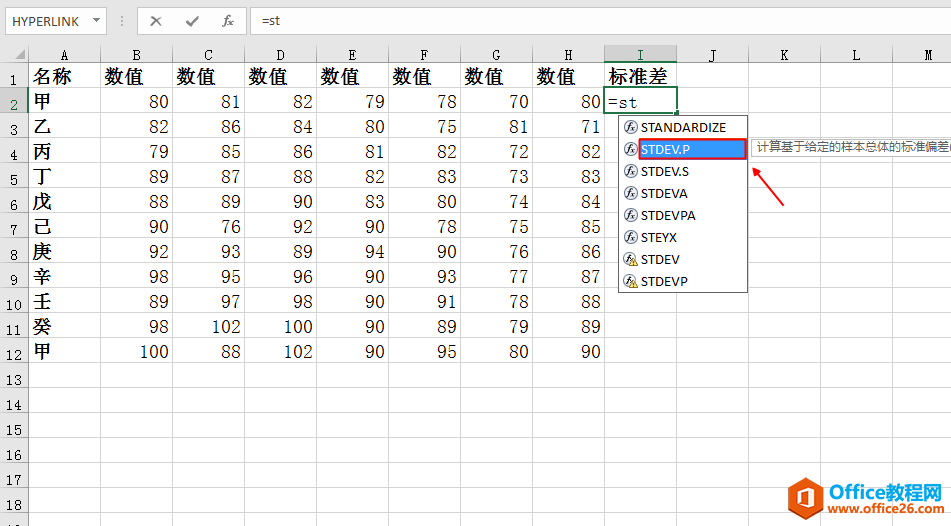The width and height of the screenshot is (951, 526).
Task: Select the cell labeled 乙
Action: tap(64, 126)
